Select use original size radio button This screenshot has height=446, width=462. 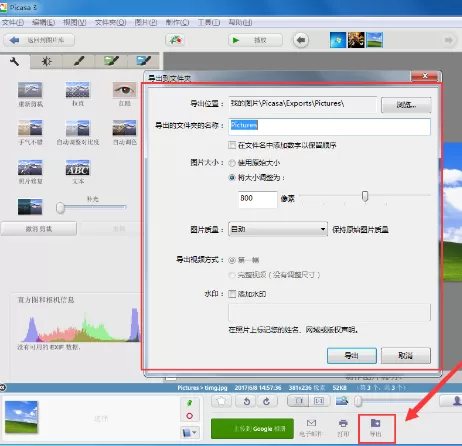point(232,163)
